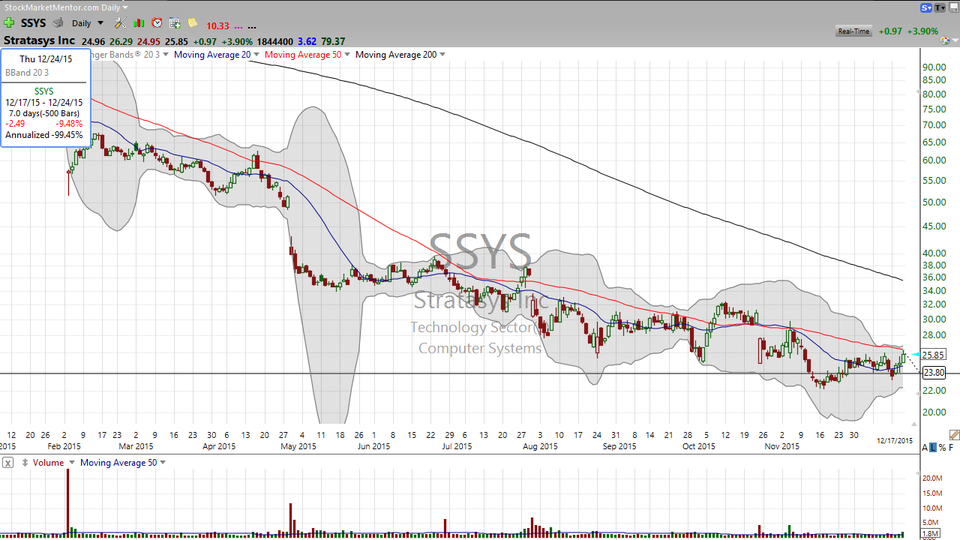Screen dimensions: 960x540
Task: Click the 23.80 horizontal line price tag
Action: [933, 372]
